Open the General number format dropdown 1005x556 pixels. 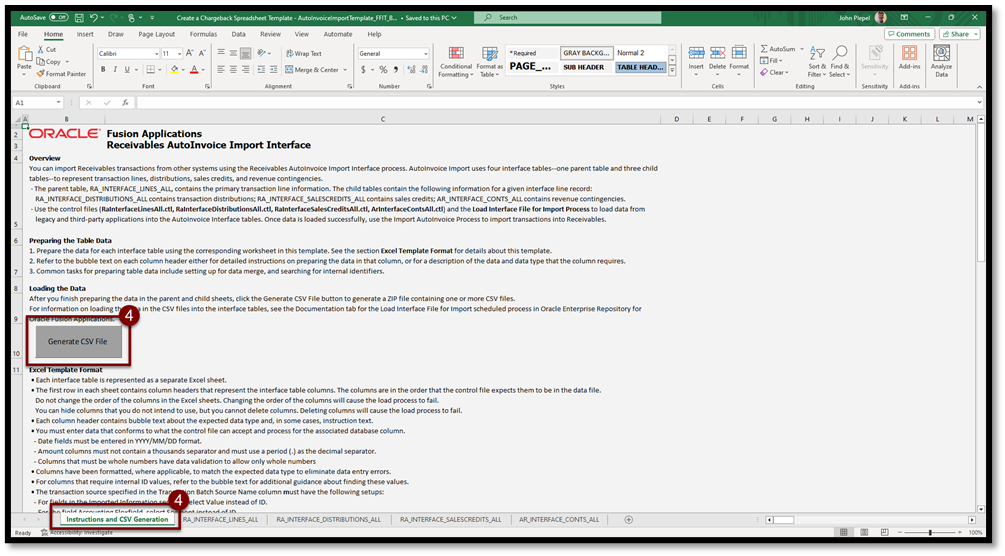[x=426, y=54]
